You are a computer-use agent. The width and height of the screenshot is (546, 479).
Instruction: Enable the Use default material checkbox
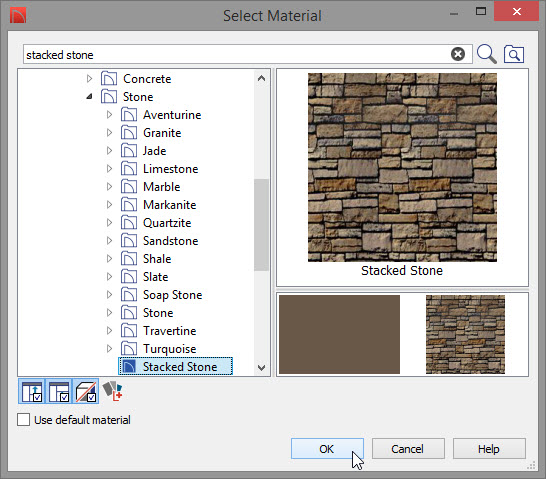23,420
